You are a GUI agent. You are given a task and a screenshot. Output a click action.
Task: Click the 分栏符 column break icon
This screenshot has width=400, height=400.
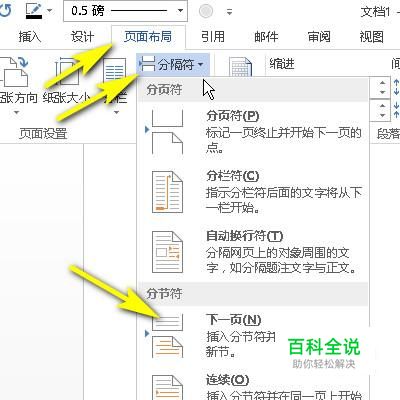(167, 192)
